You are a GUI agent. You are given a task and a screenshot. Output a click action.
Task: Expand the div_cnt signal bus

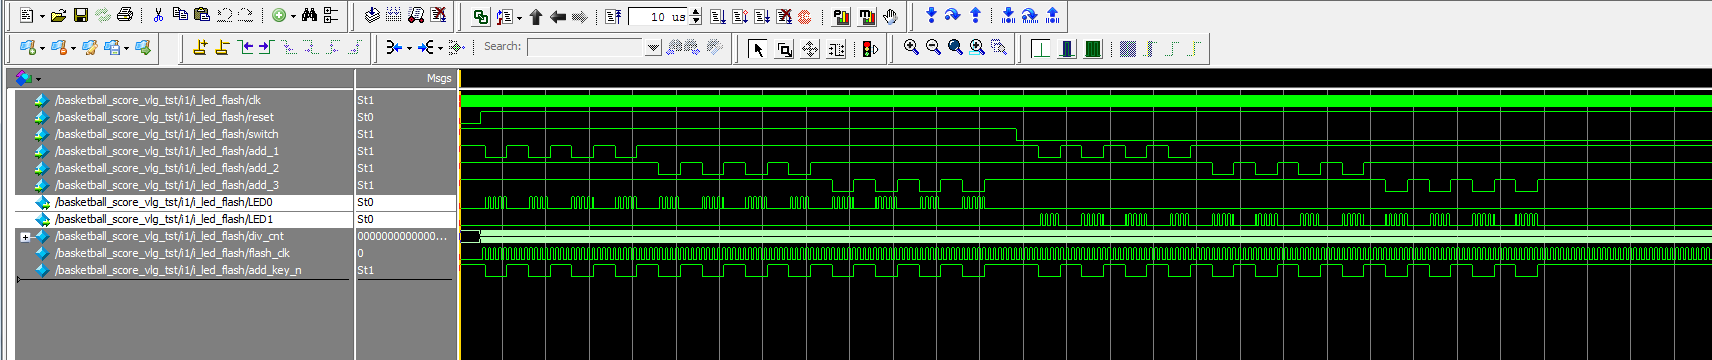click(x=25, y=237)
